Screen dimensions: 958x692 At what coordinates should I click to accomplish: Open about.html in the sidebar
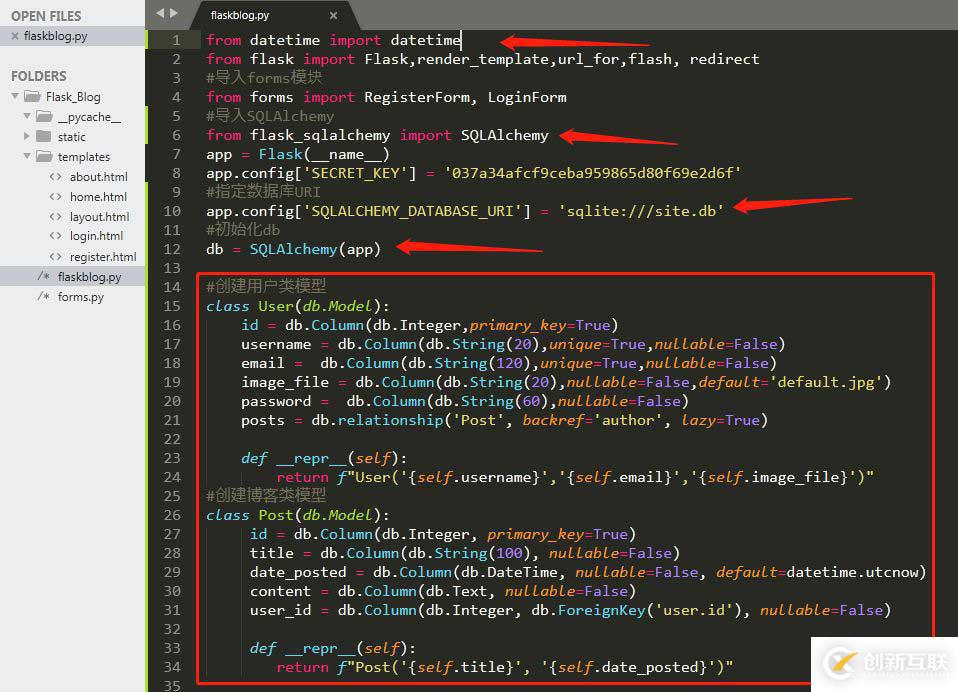tap(98, 177)
